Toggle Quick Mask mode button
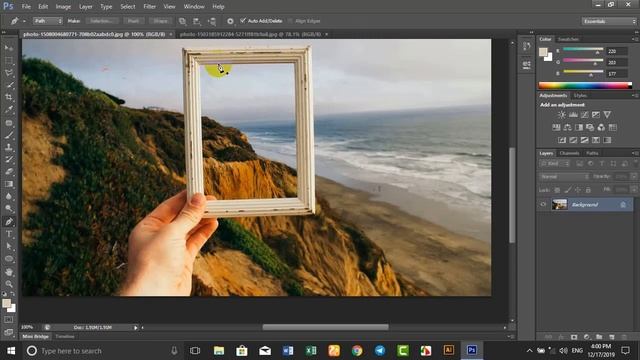The height and width of the screenshot is (360, 640). click(x=9, y=320)
